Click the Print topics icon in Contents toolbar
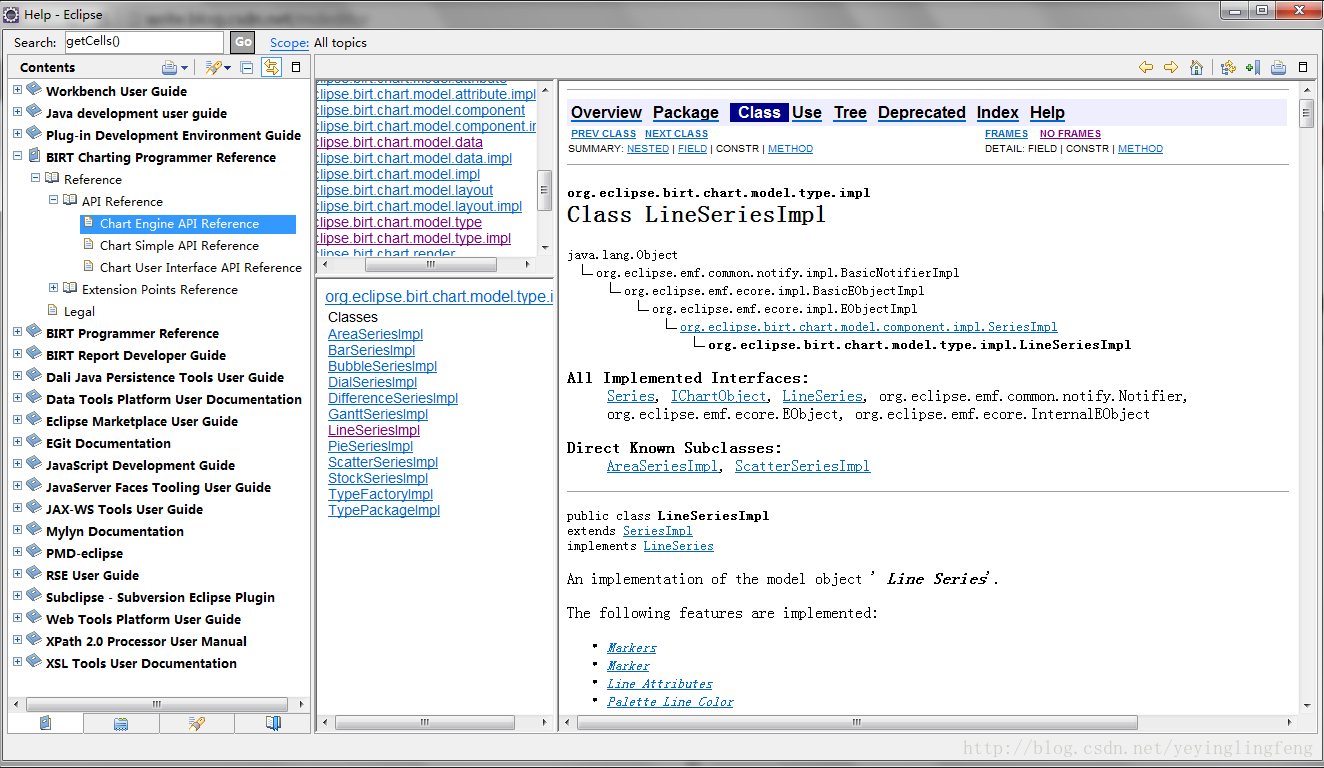Image resolution: width=1324 pixels, height=768 pixels. pyautogui.click(x=170, y=67)
